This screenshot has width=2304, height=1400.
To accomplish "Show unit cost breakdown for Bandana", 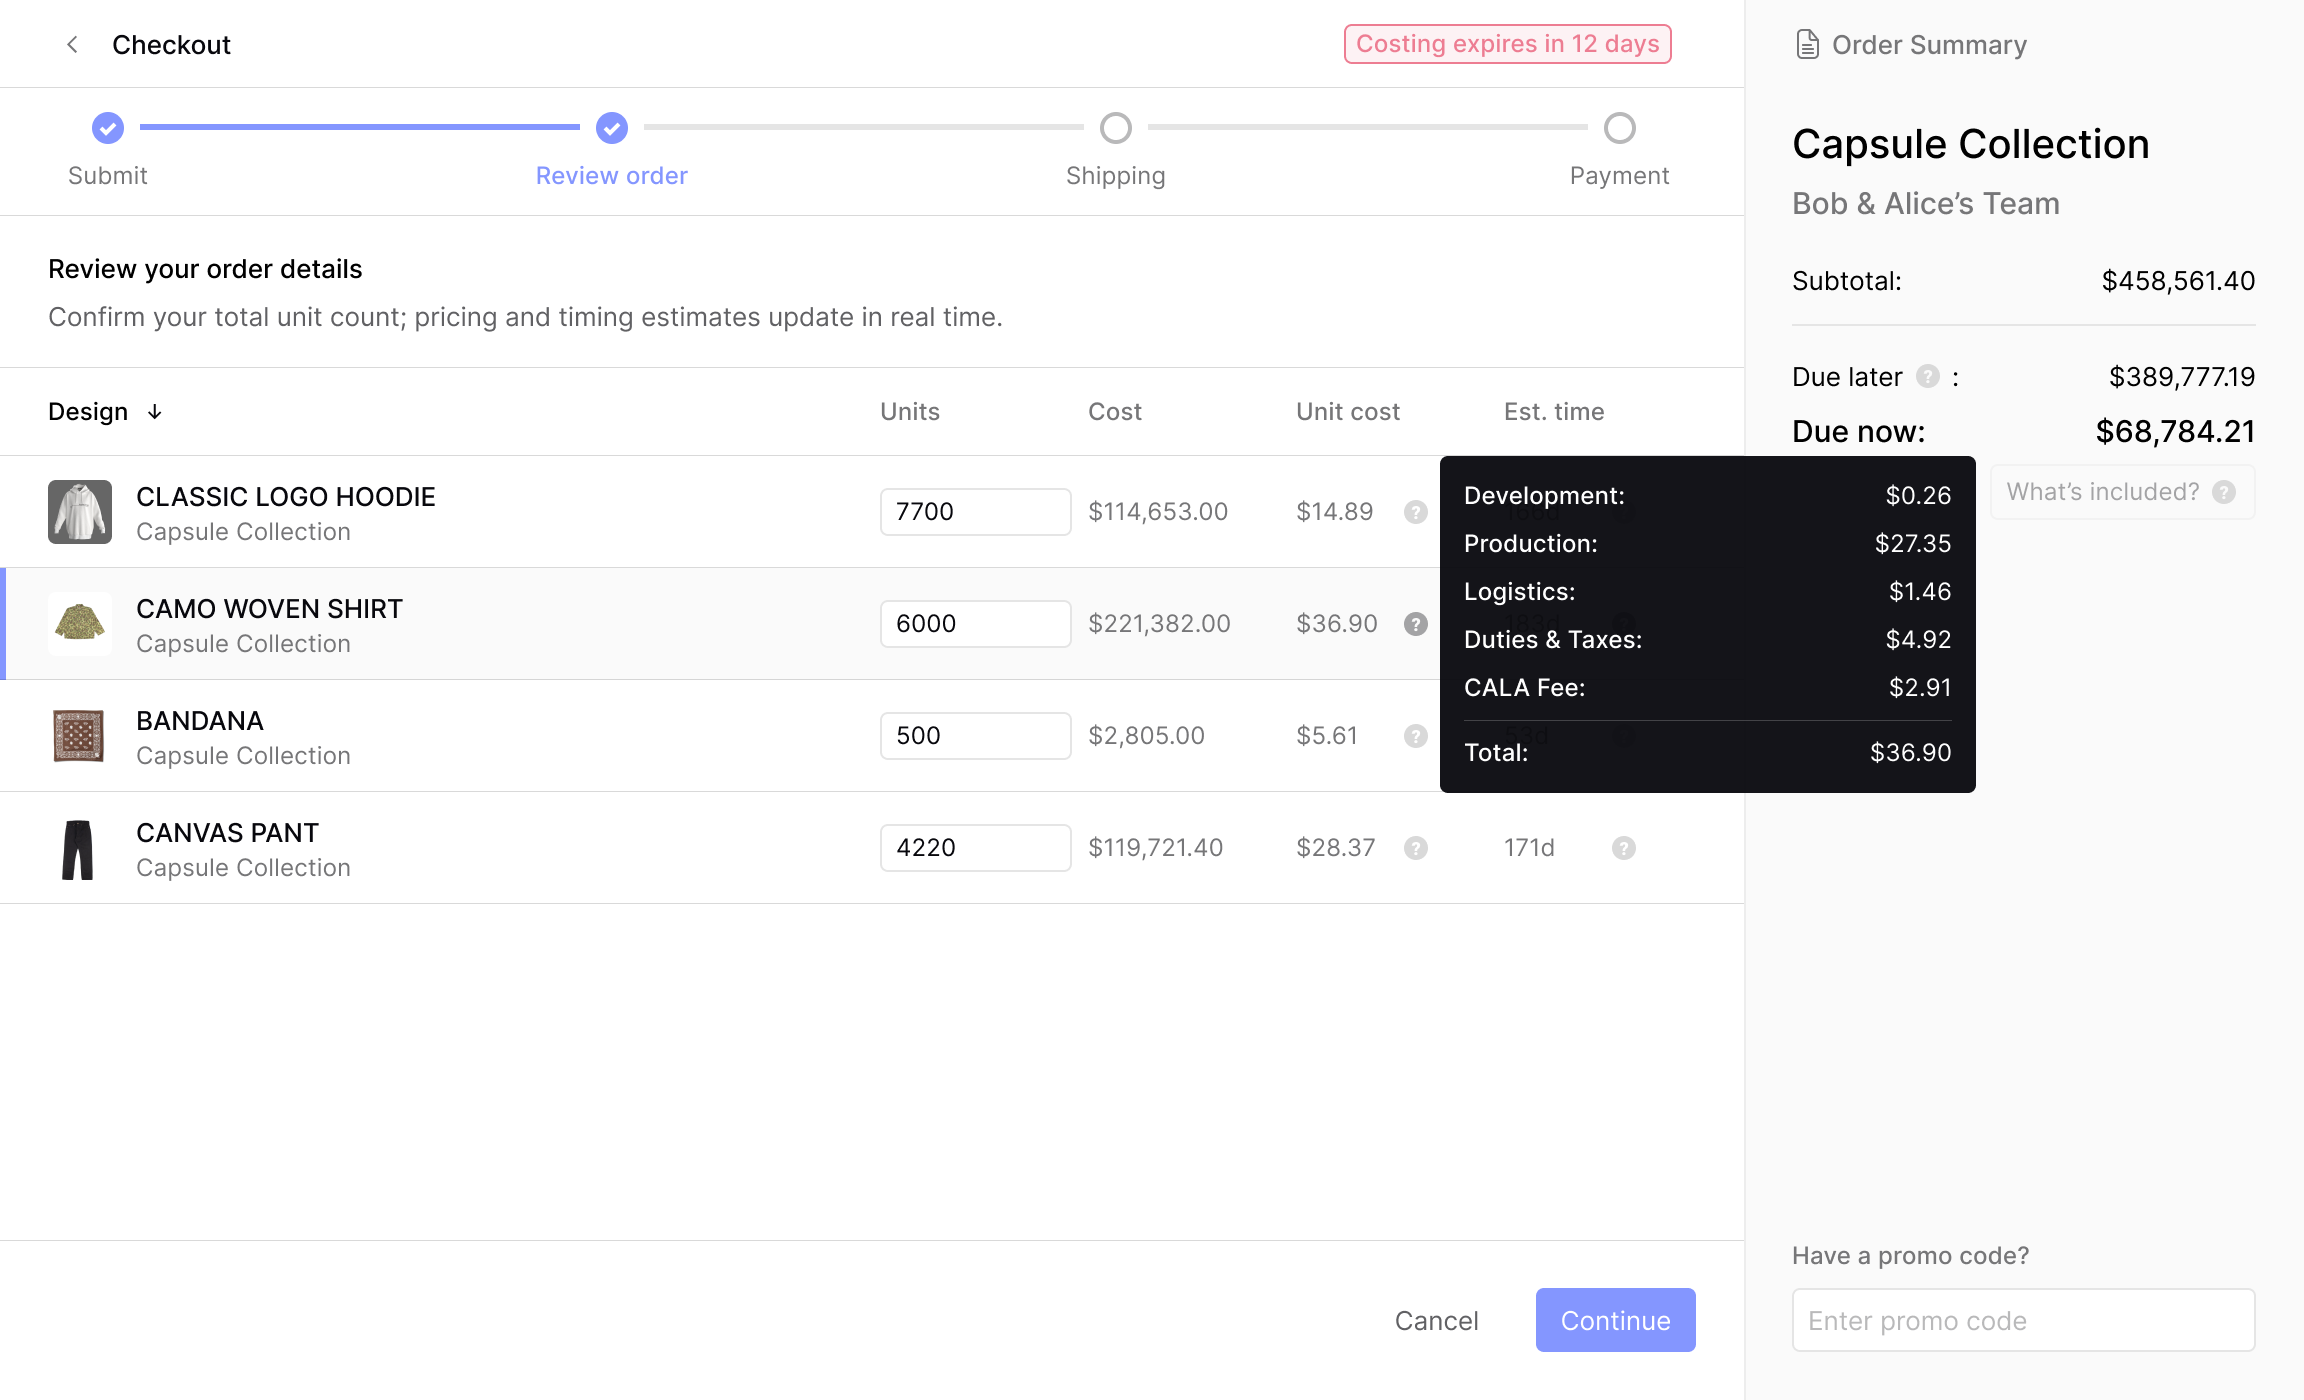I will click(x=1415, y=736).
